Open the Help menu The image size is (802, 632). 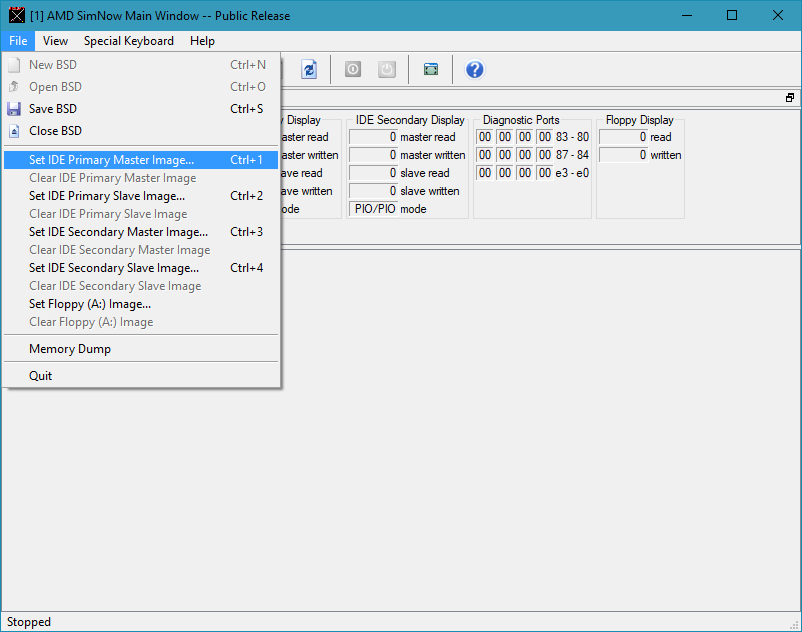(x=202, y=41)
